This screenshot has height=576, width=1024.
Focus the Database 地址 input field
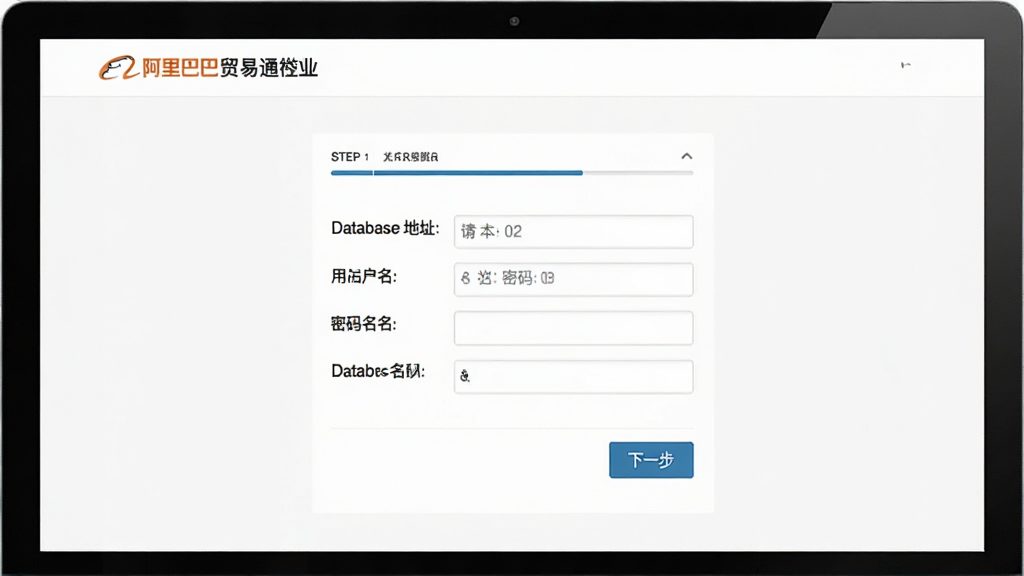point(573,232)
